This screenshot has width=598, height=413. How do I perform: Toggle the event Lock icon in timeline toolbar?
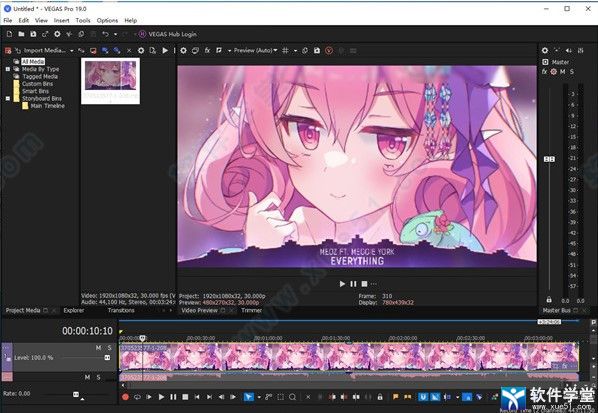[x=380, y=397]
